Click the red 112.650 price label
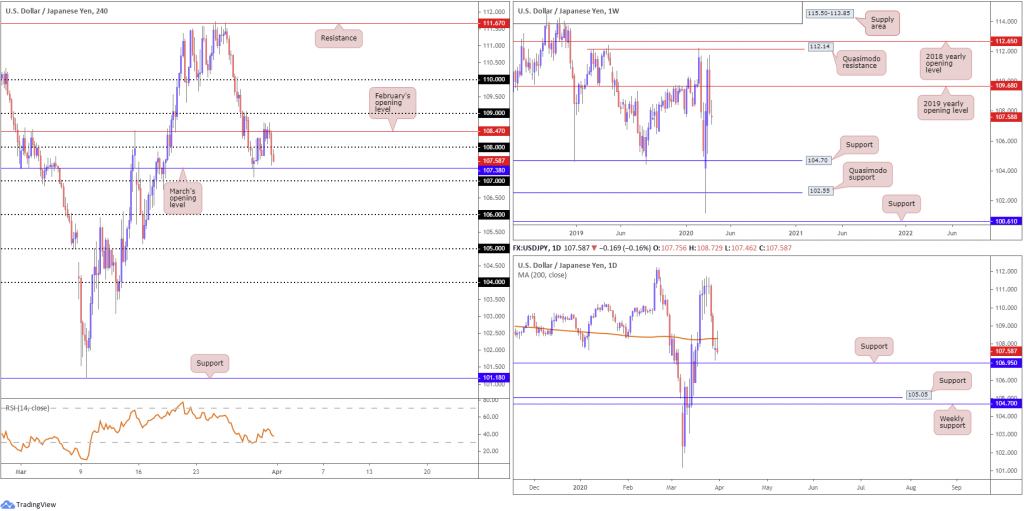1024x511 pixels. click(x=1007, y=41)
